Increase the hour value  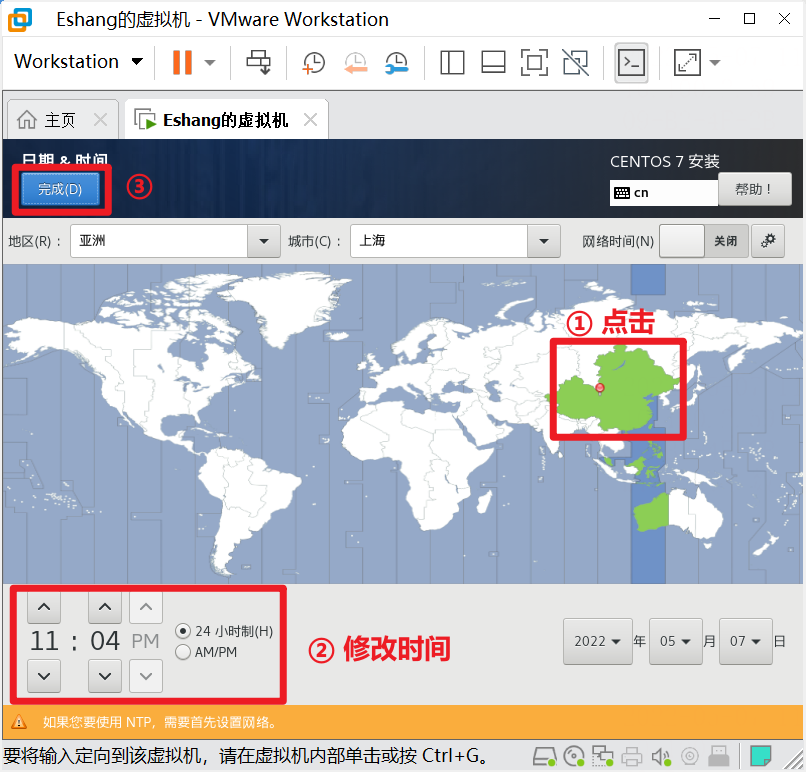click(x=44, y=607)
